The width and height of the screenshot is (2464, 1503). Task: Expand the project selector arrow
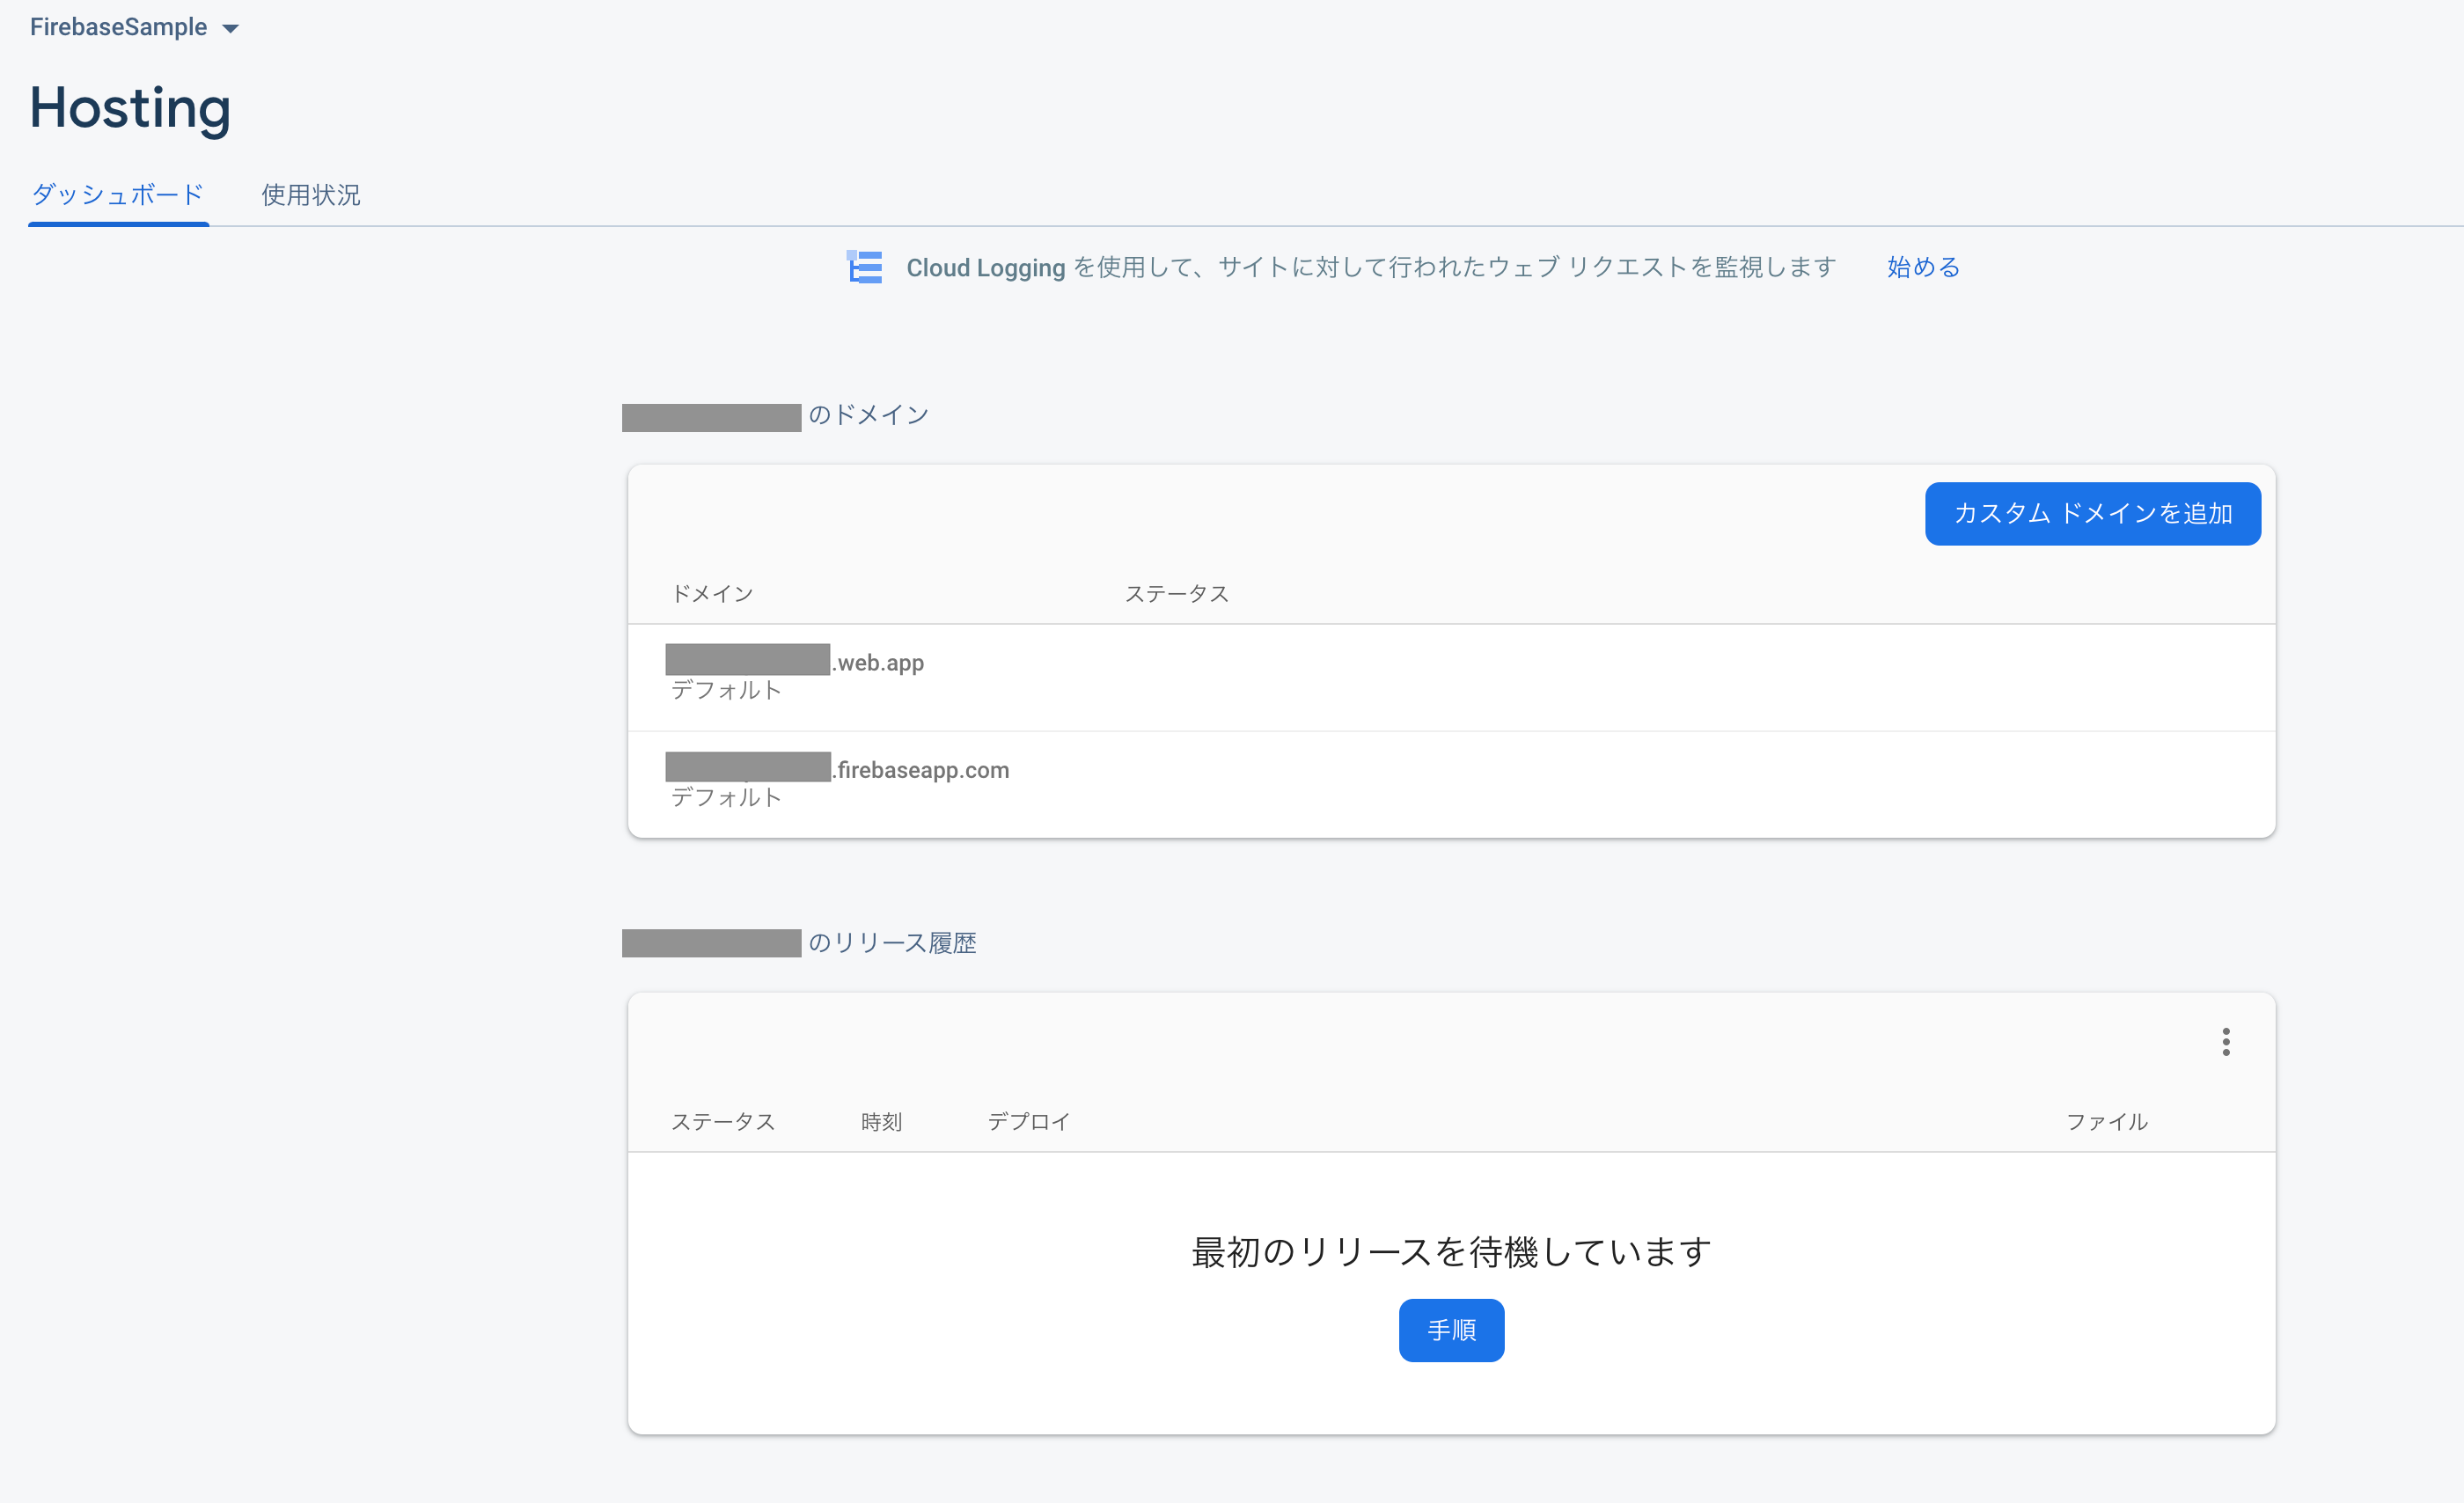[231, 28]
